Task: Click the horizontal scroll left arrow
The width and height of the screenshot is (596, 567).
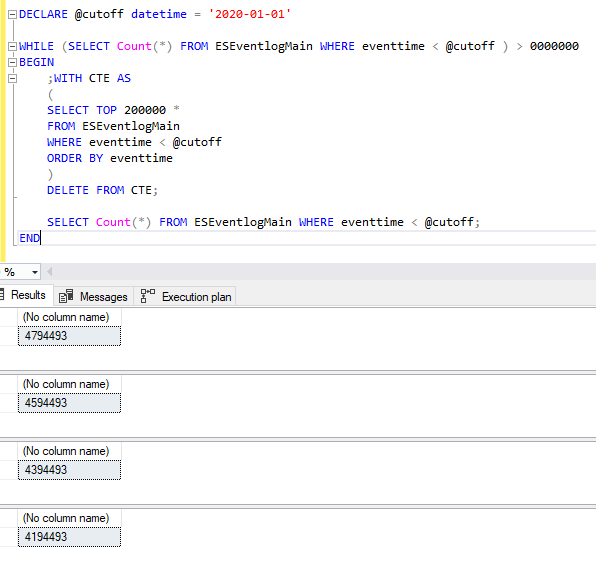Action: (x=49, y=272)
